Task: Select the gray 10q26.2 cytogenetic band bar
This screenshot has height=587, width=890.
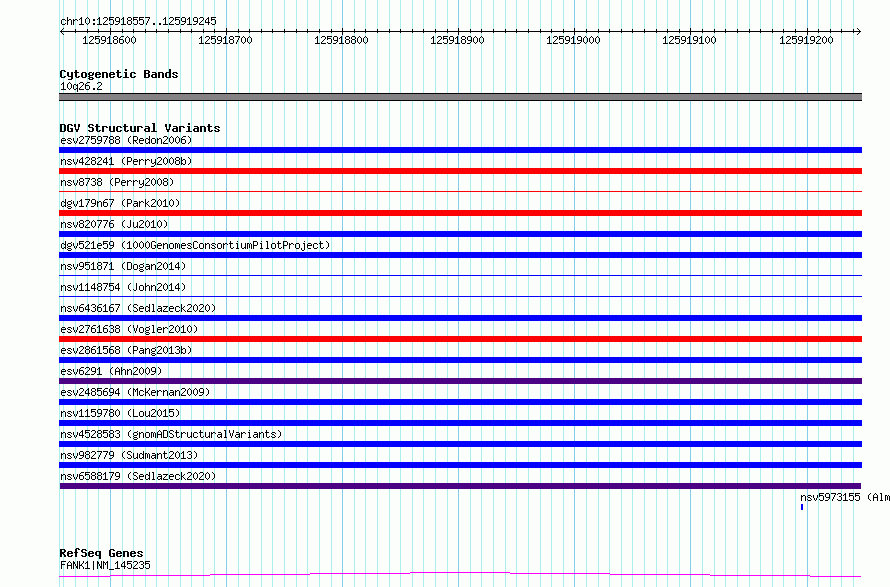Action: pos(460,97)
